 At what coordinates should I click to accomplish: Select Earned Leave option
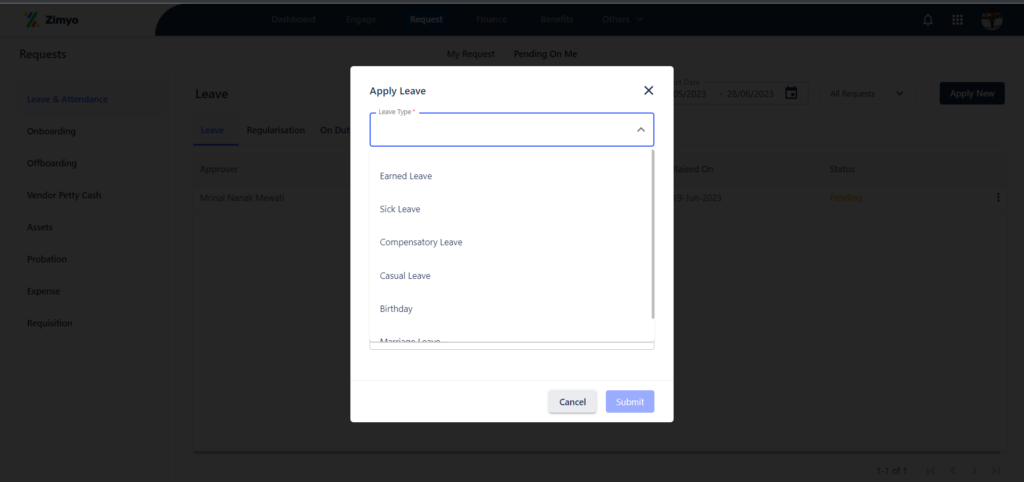(x=511, y=176)
